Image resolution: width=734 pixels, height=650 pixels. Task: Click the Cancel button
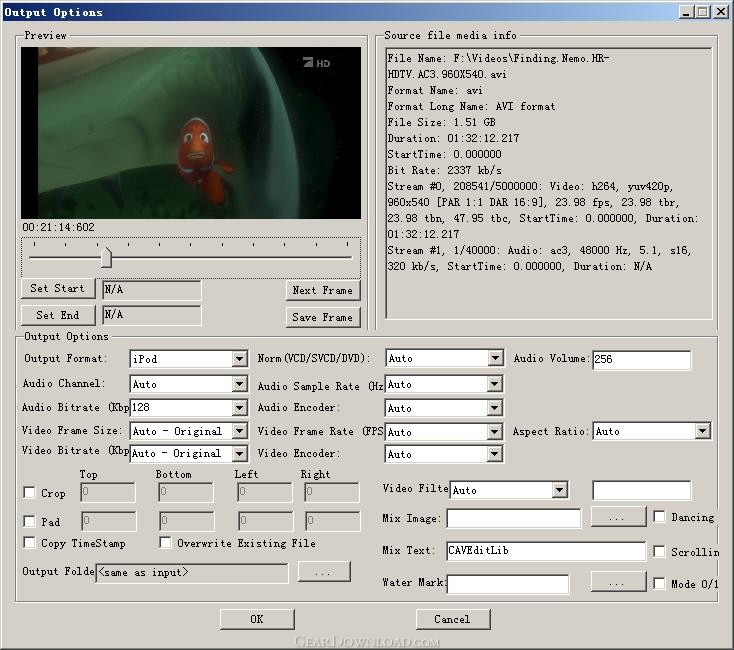coord(453,619)
